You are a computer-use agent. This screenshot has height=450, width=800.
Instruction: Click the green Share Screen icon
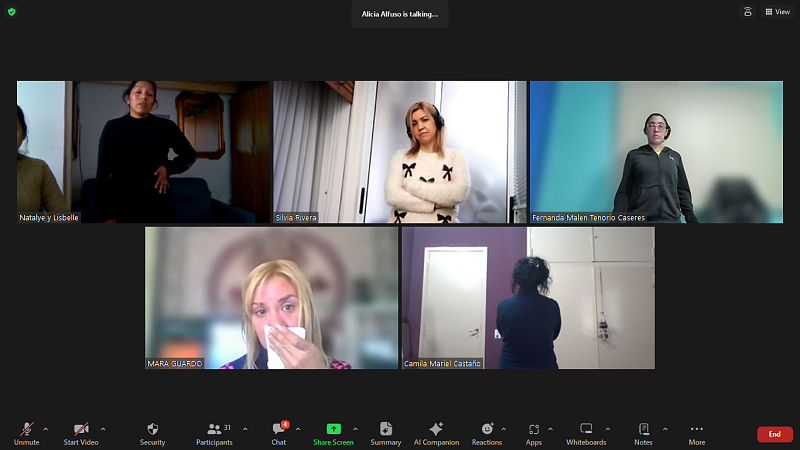(333, 429)
